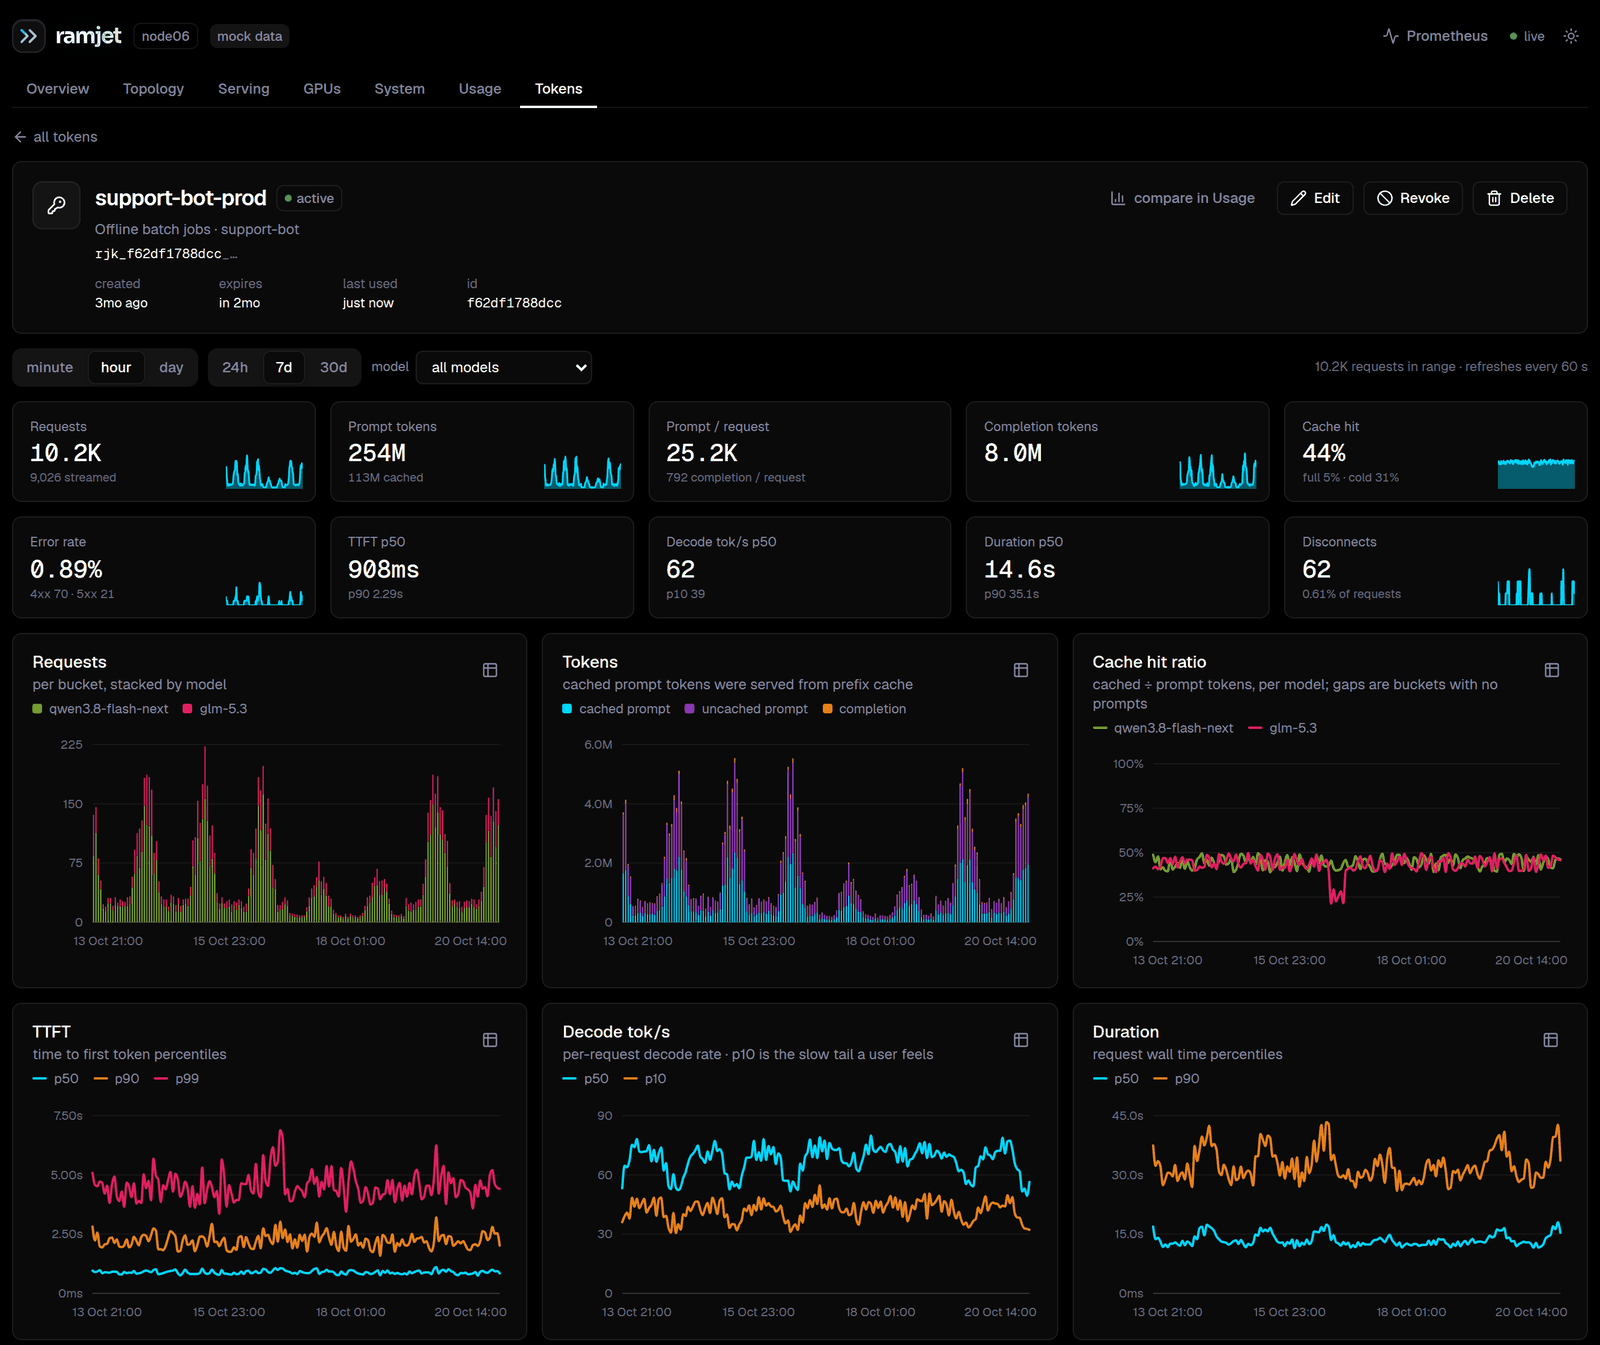
Task: Open table view for Cache hit ratio chart
Action: coord(1552,670)
